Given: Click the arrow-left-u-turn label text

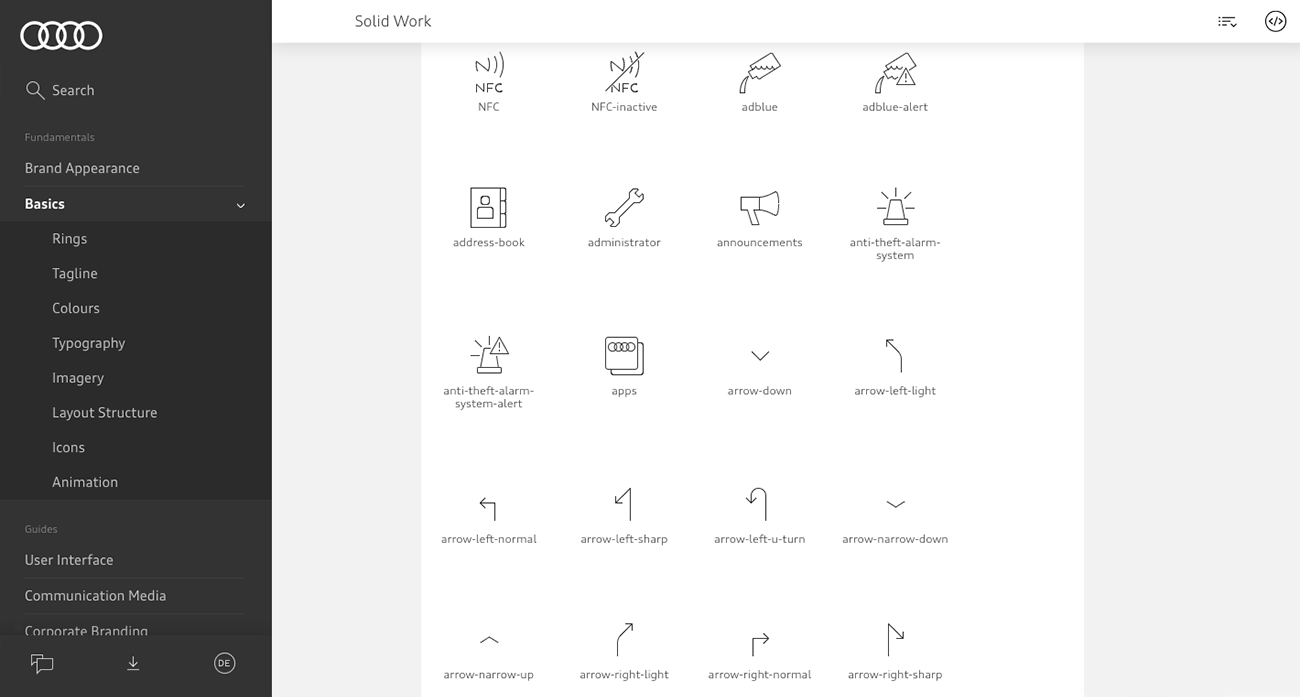Looking at the screenshot, I should 760,539.
